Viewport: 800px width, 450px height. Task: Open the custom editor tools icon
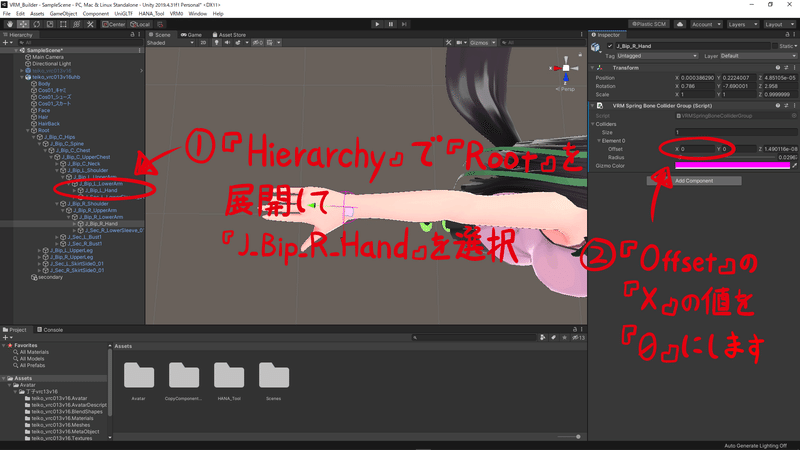[x=90, y=24]
